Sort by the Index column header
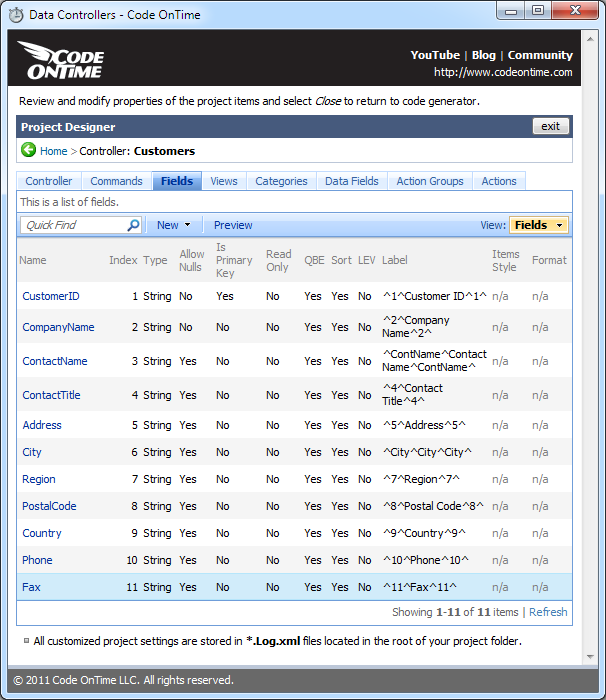This screenshot has width=606, height=700. click(x=123, y=260)
